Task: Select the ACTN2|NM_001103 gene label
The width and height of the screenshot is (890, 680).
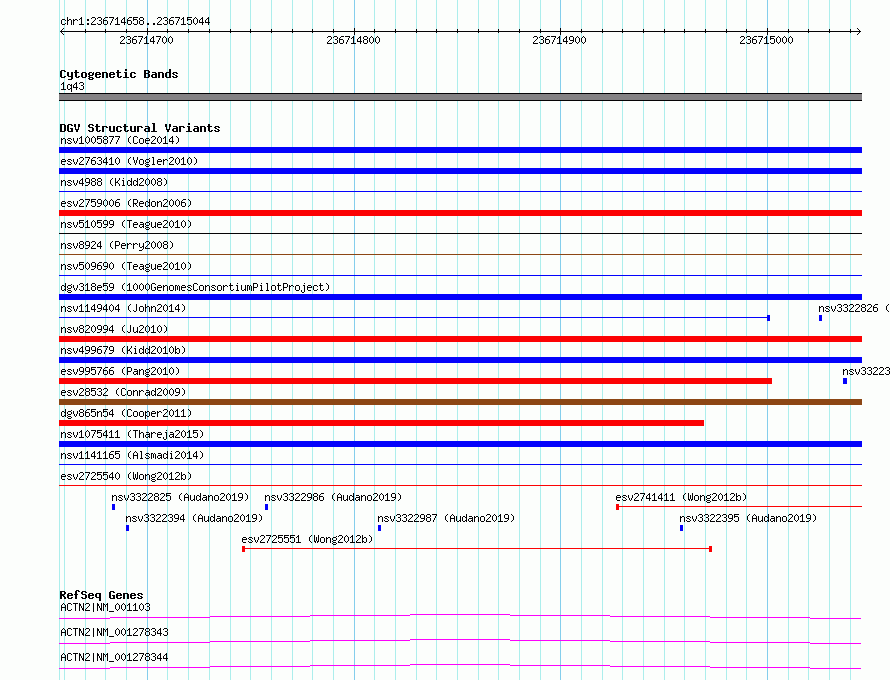Action: [x=105, y=607]
